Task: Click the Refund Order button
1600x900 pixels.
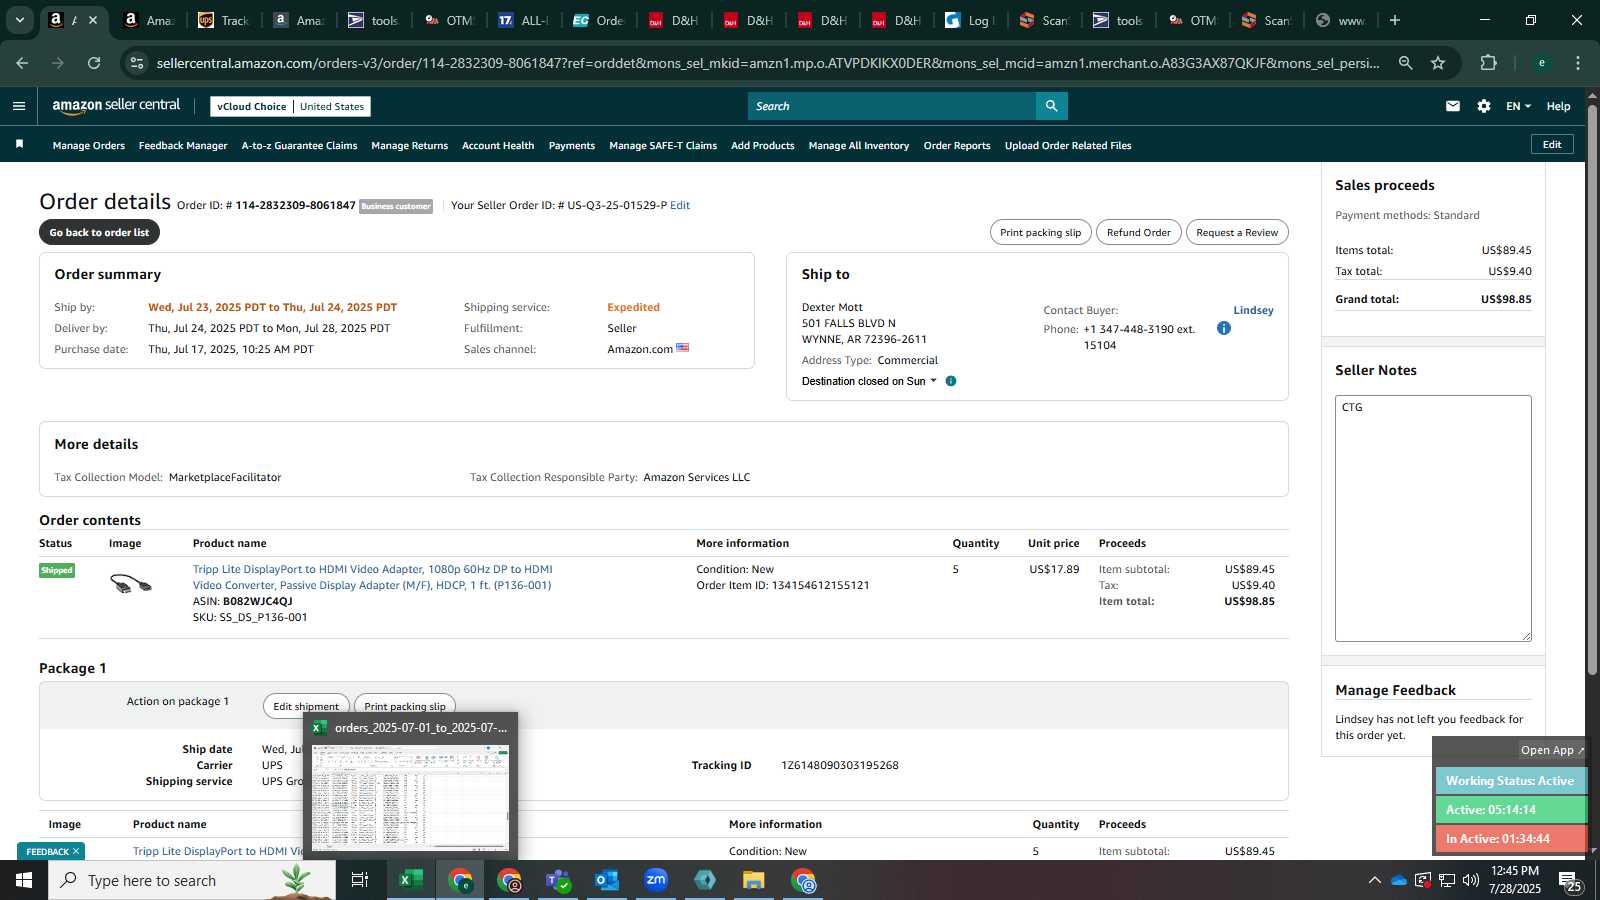Action: [1138, 232]
